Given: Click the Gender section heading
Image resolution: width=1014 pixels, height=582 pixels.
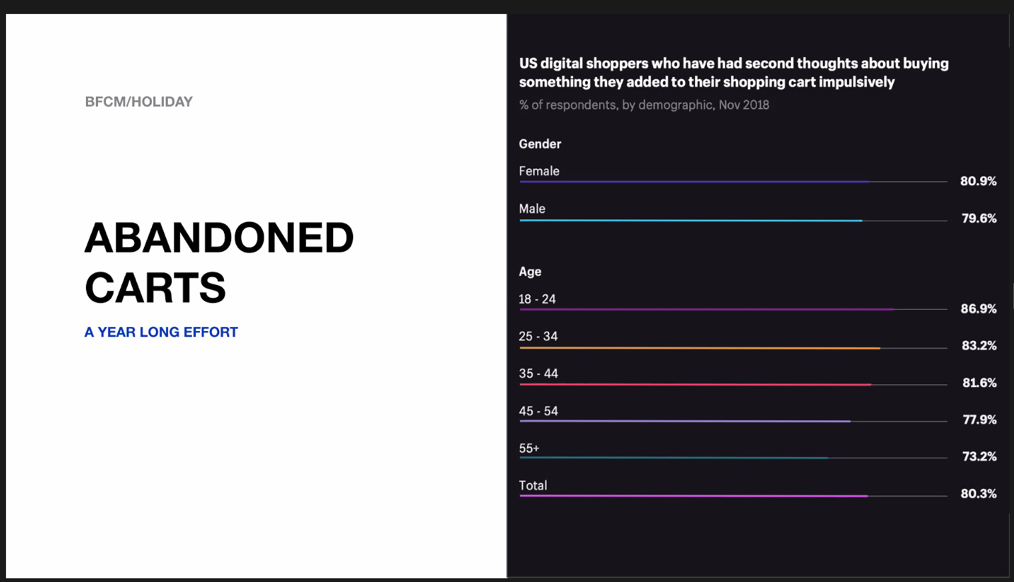Looking at the screenshot, I should pyautogui.click(x=540, y=144).
